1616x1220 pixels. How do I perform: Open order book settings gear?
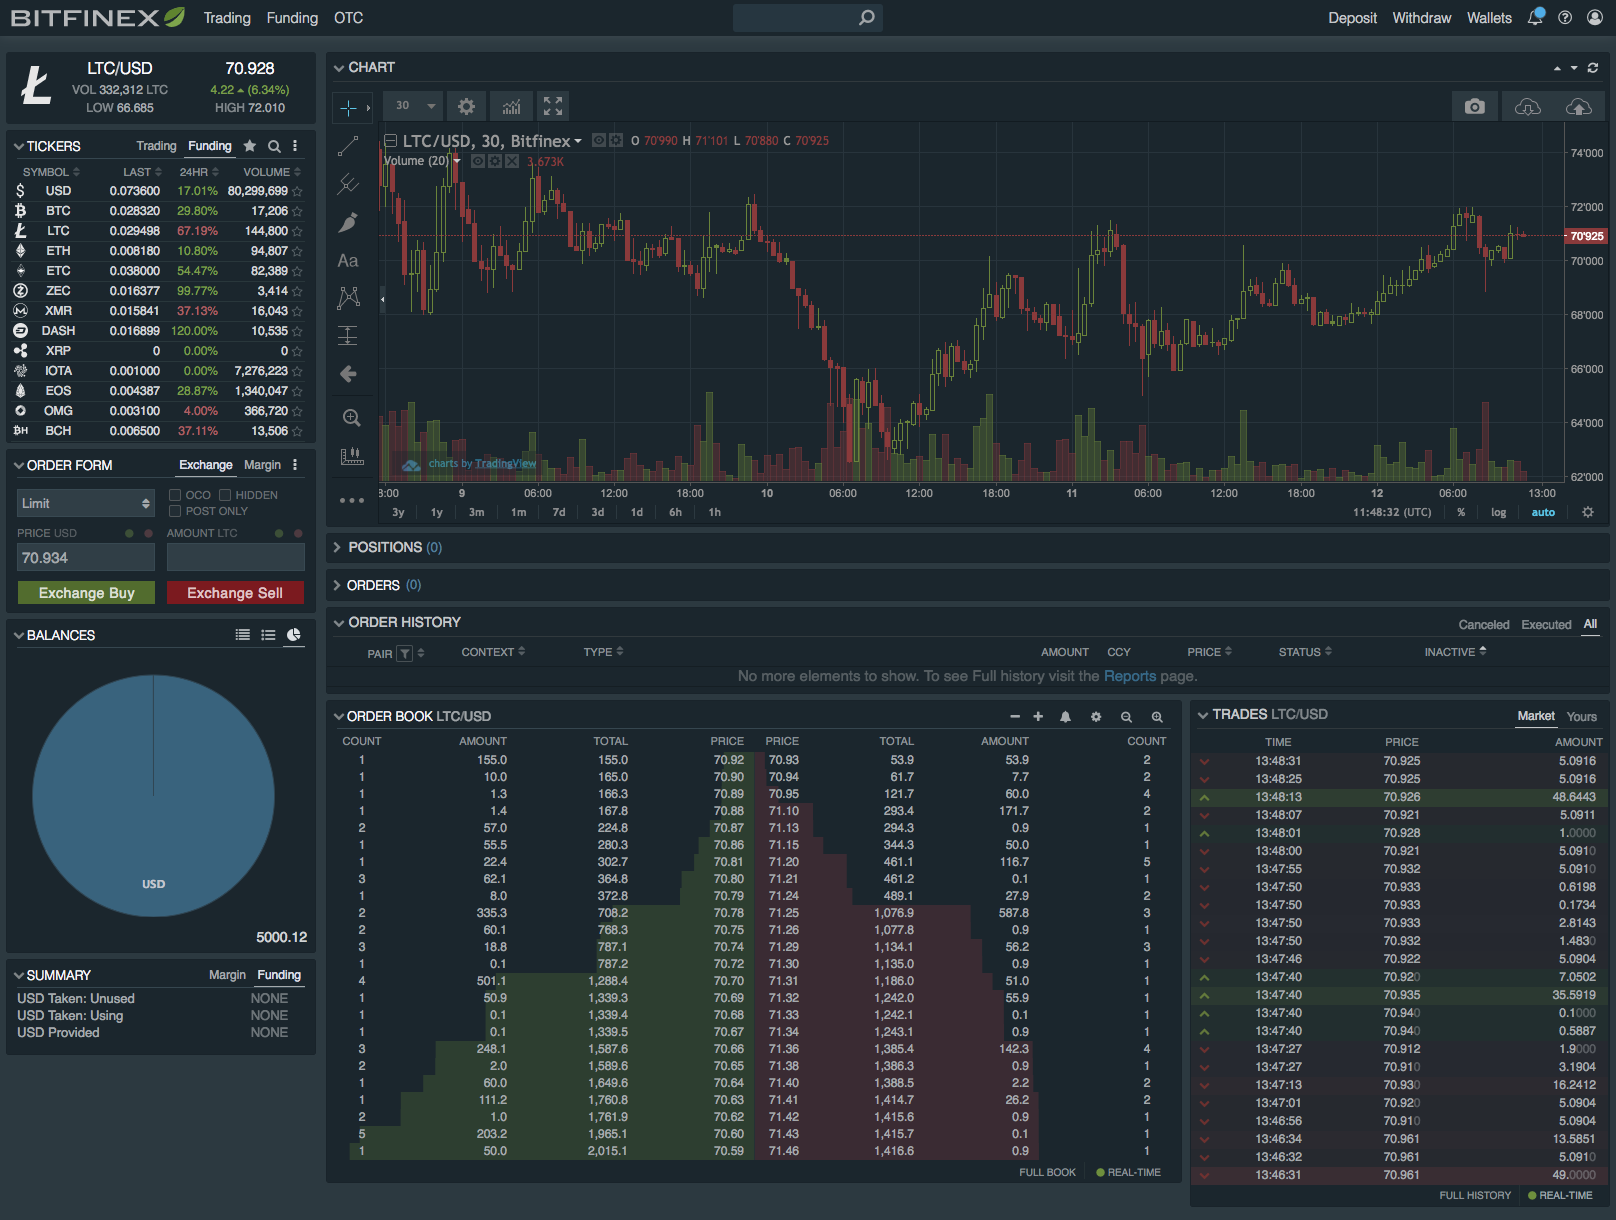tap(1096, 717)
